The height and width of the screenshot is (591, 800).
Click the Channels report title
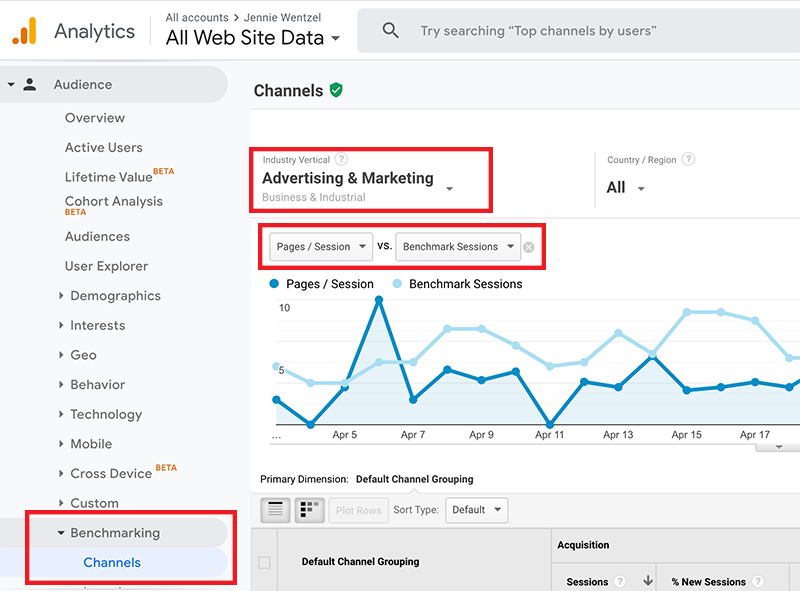click(288, 91)
